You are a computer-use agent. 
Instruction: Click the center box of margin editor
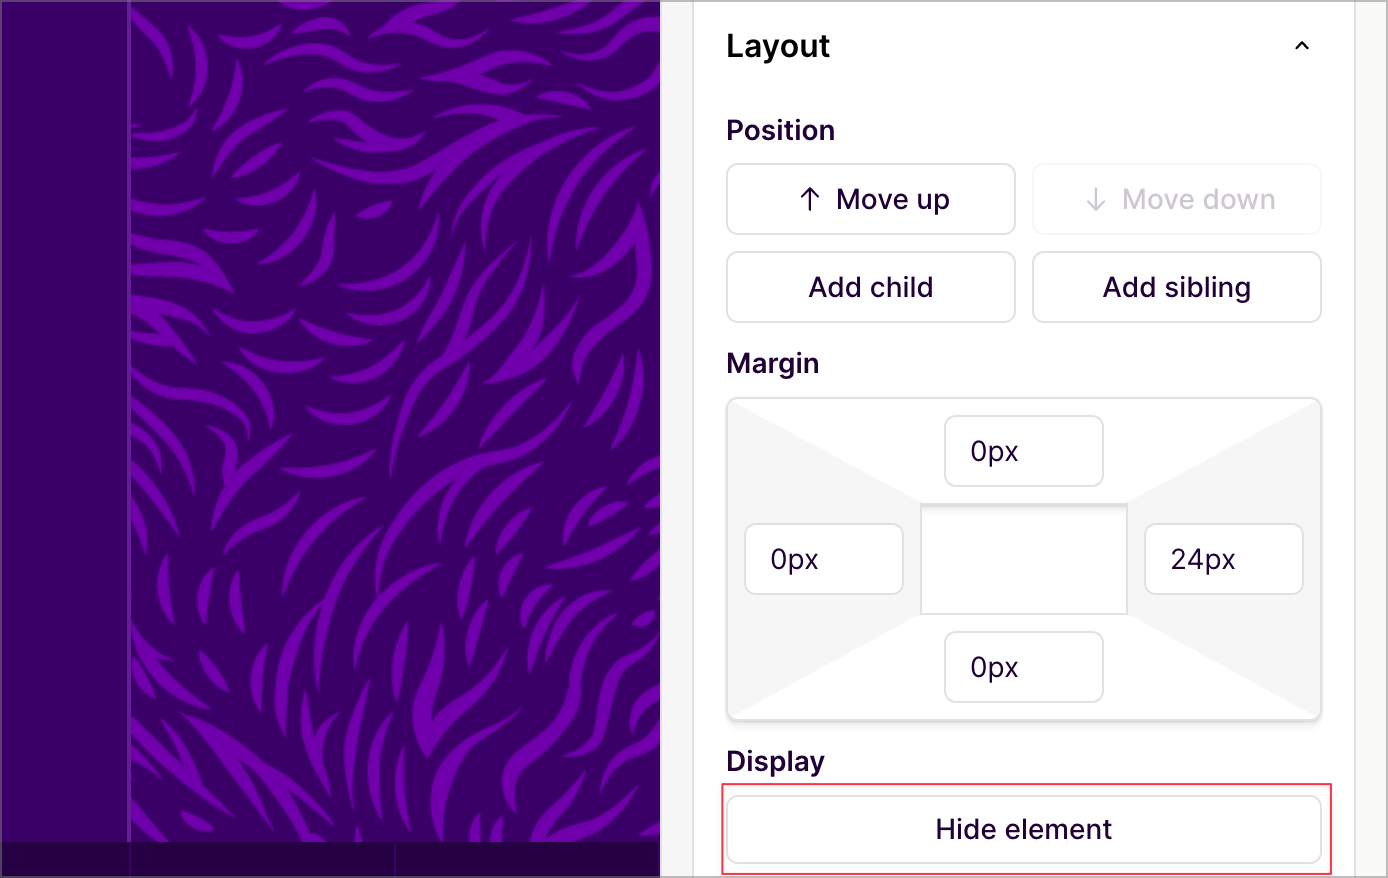tap(1023, 559)
